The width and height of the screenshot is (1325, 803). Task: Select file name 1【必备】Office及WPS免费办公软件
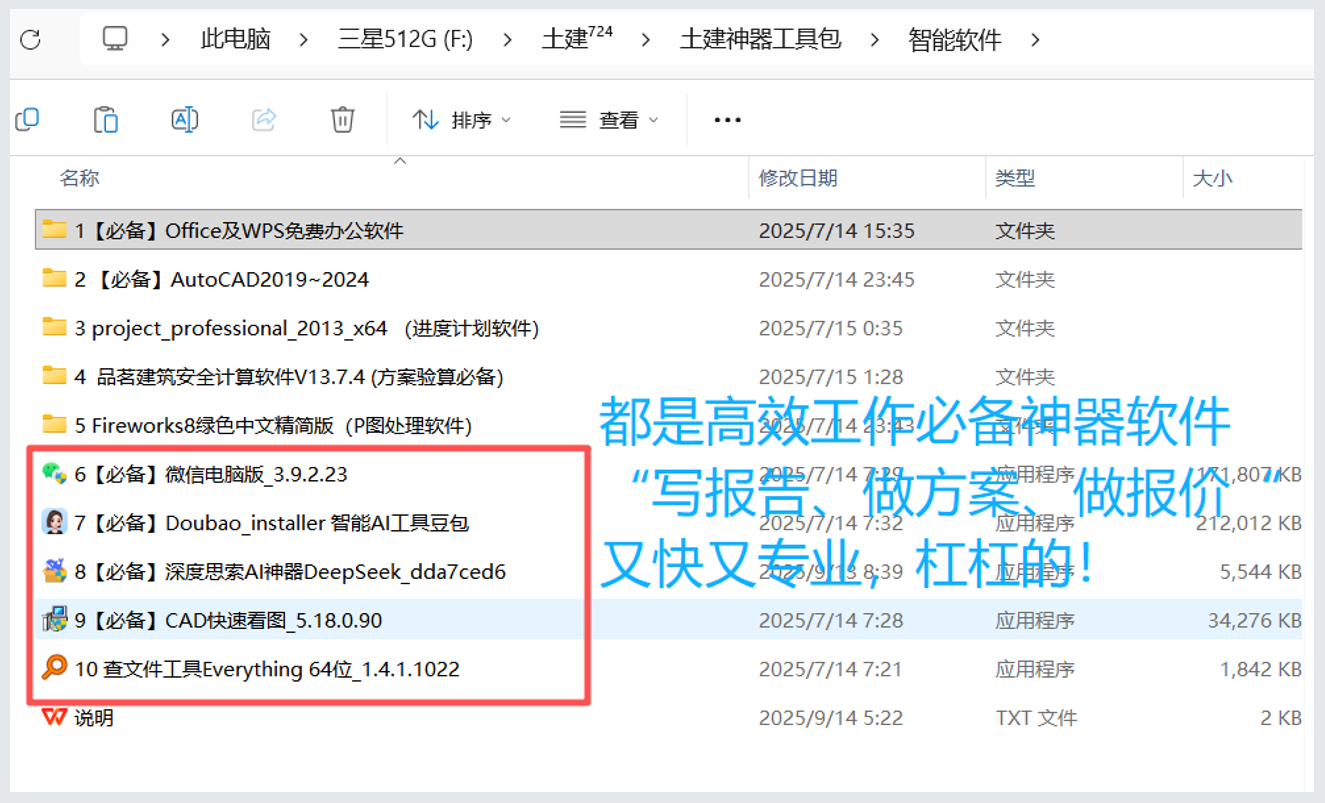239,230
